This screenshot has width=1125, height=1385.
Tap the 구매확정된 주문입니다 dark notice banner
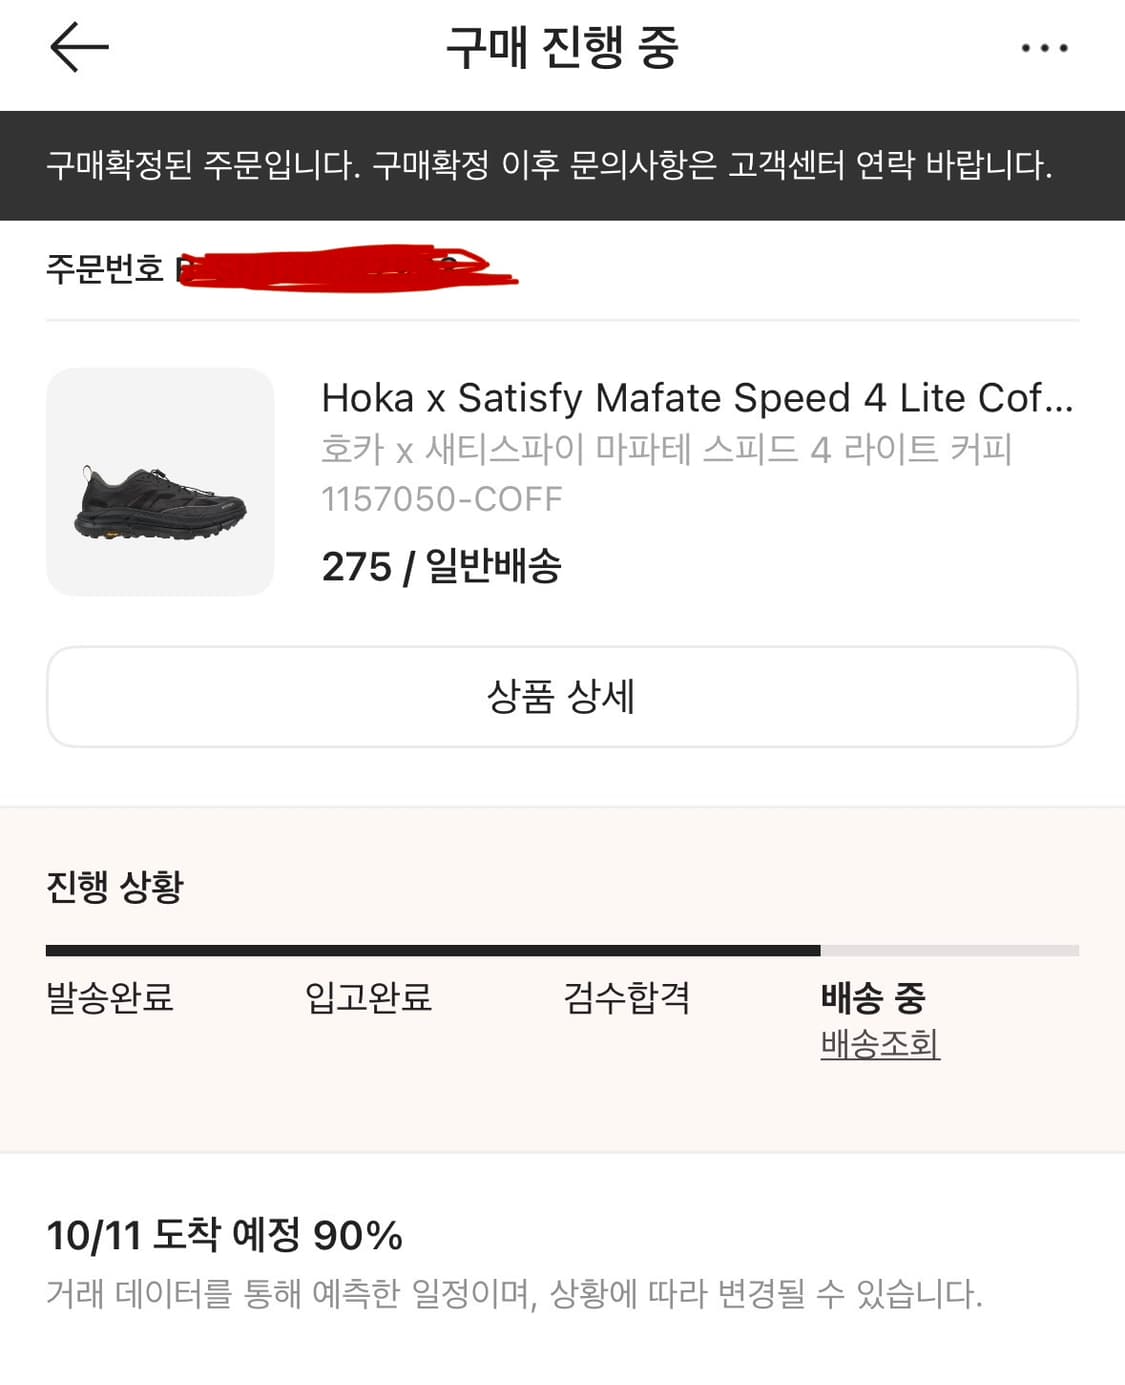coord(550,165)
